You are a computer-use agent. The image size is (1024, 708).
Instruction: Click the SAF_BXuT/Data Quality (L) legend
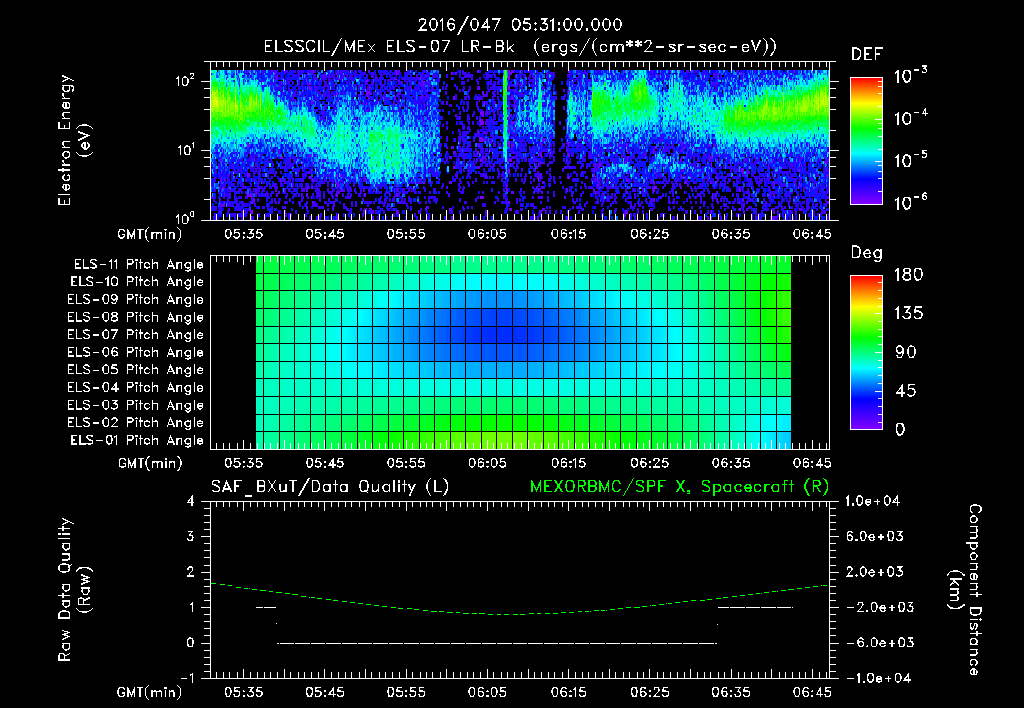[x=330, y=487]
